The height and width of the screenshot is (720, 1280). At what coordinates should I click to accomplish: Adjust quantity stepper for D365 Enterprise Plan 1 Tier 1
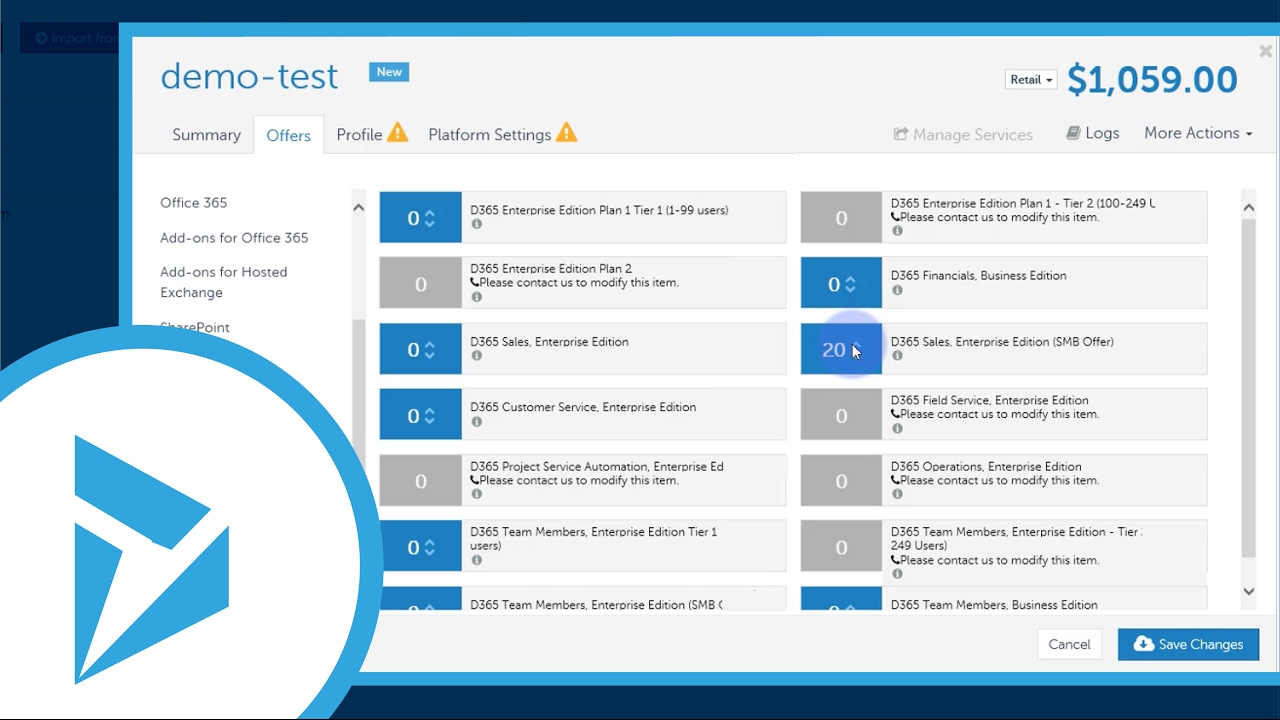(429, 218)
